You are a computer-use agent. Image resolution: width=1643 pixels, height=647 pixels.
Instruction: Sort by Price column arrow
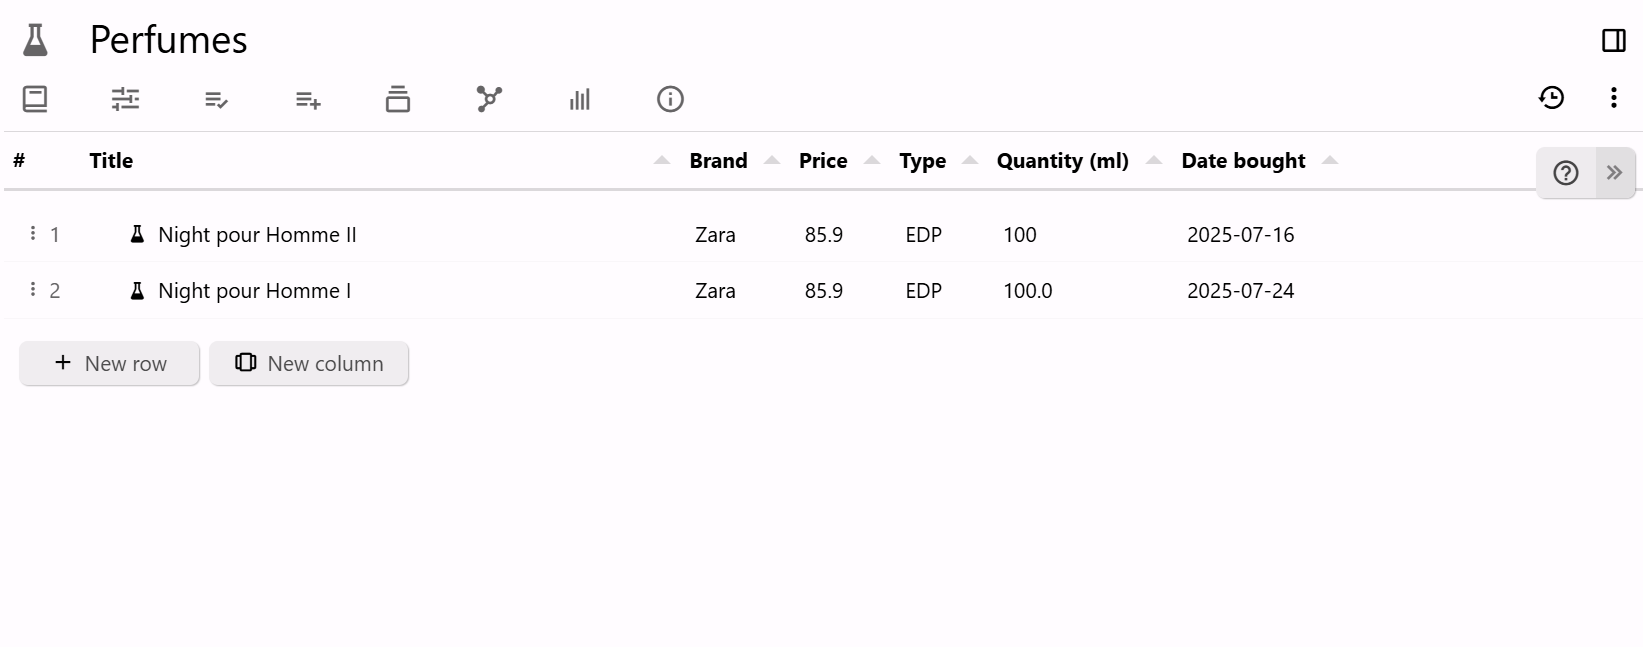872,161
